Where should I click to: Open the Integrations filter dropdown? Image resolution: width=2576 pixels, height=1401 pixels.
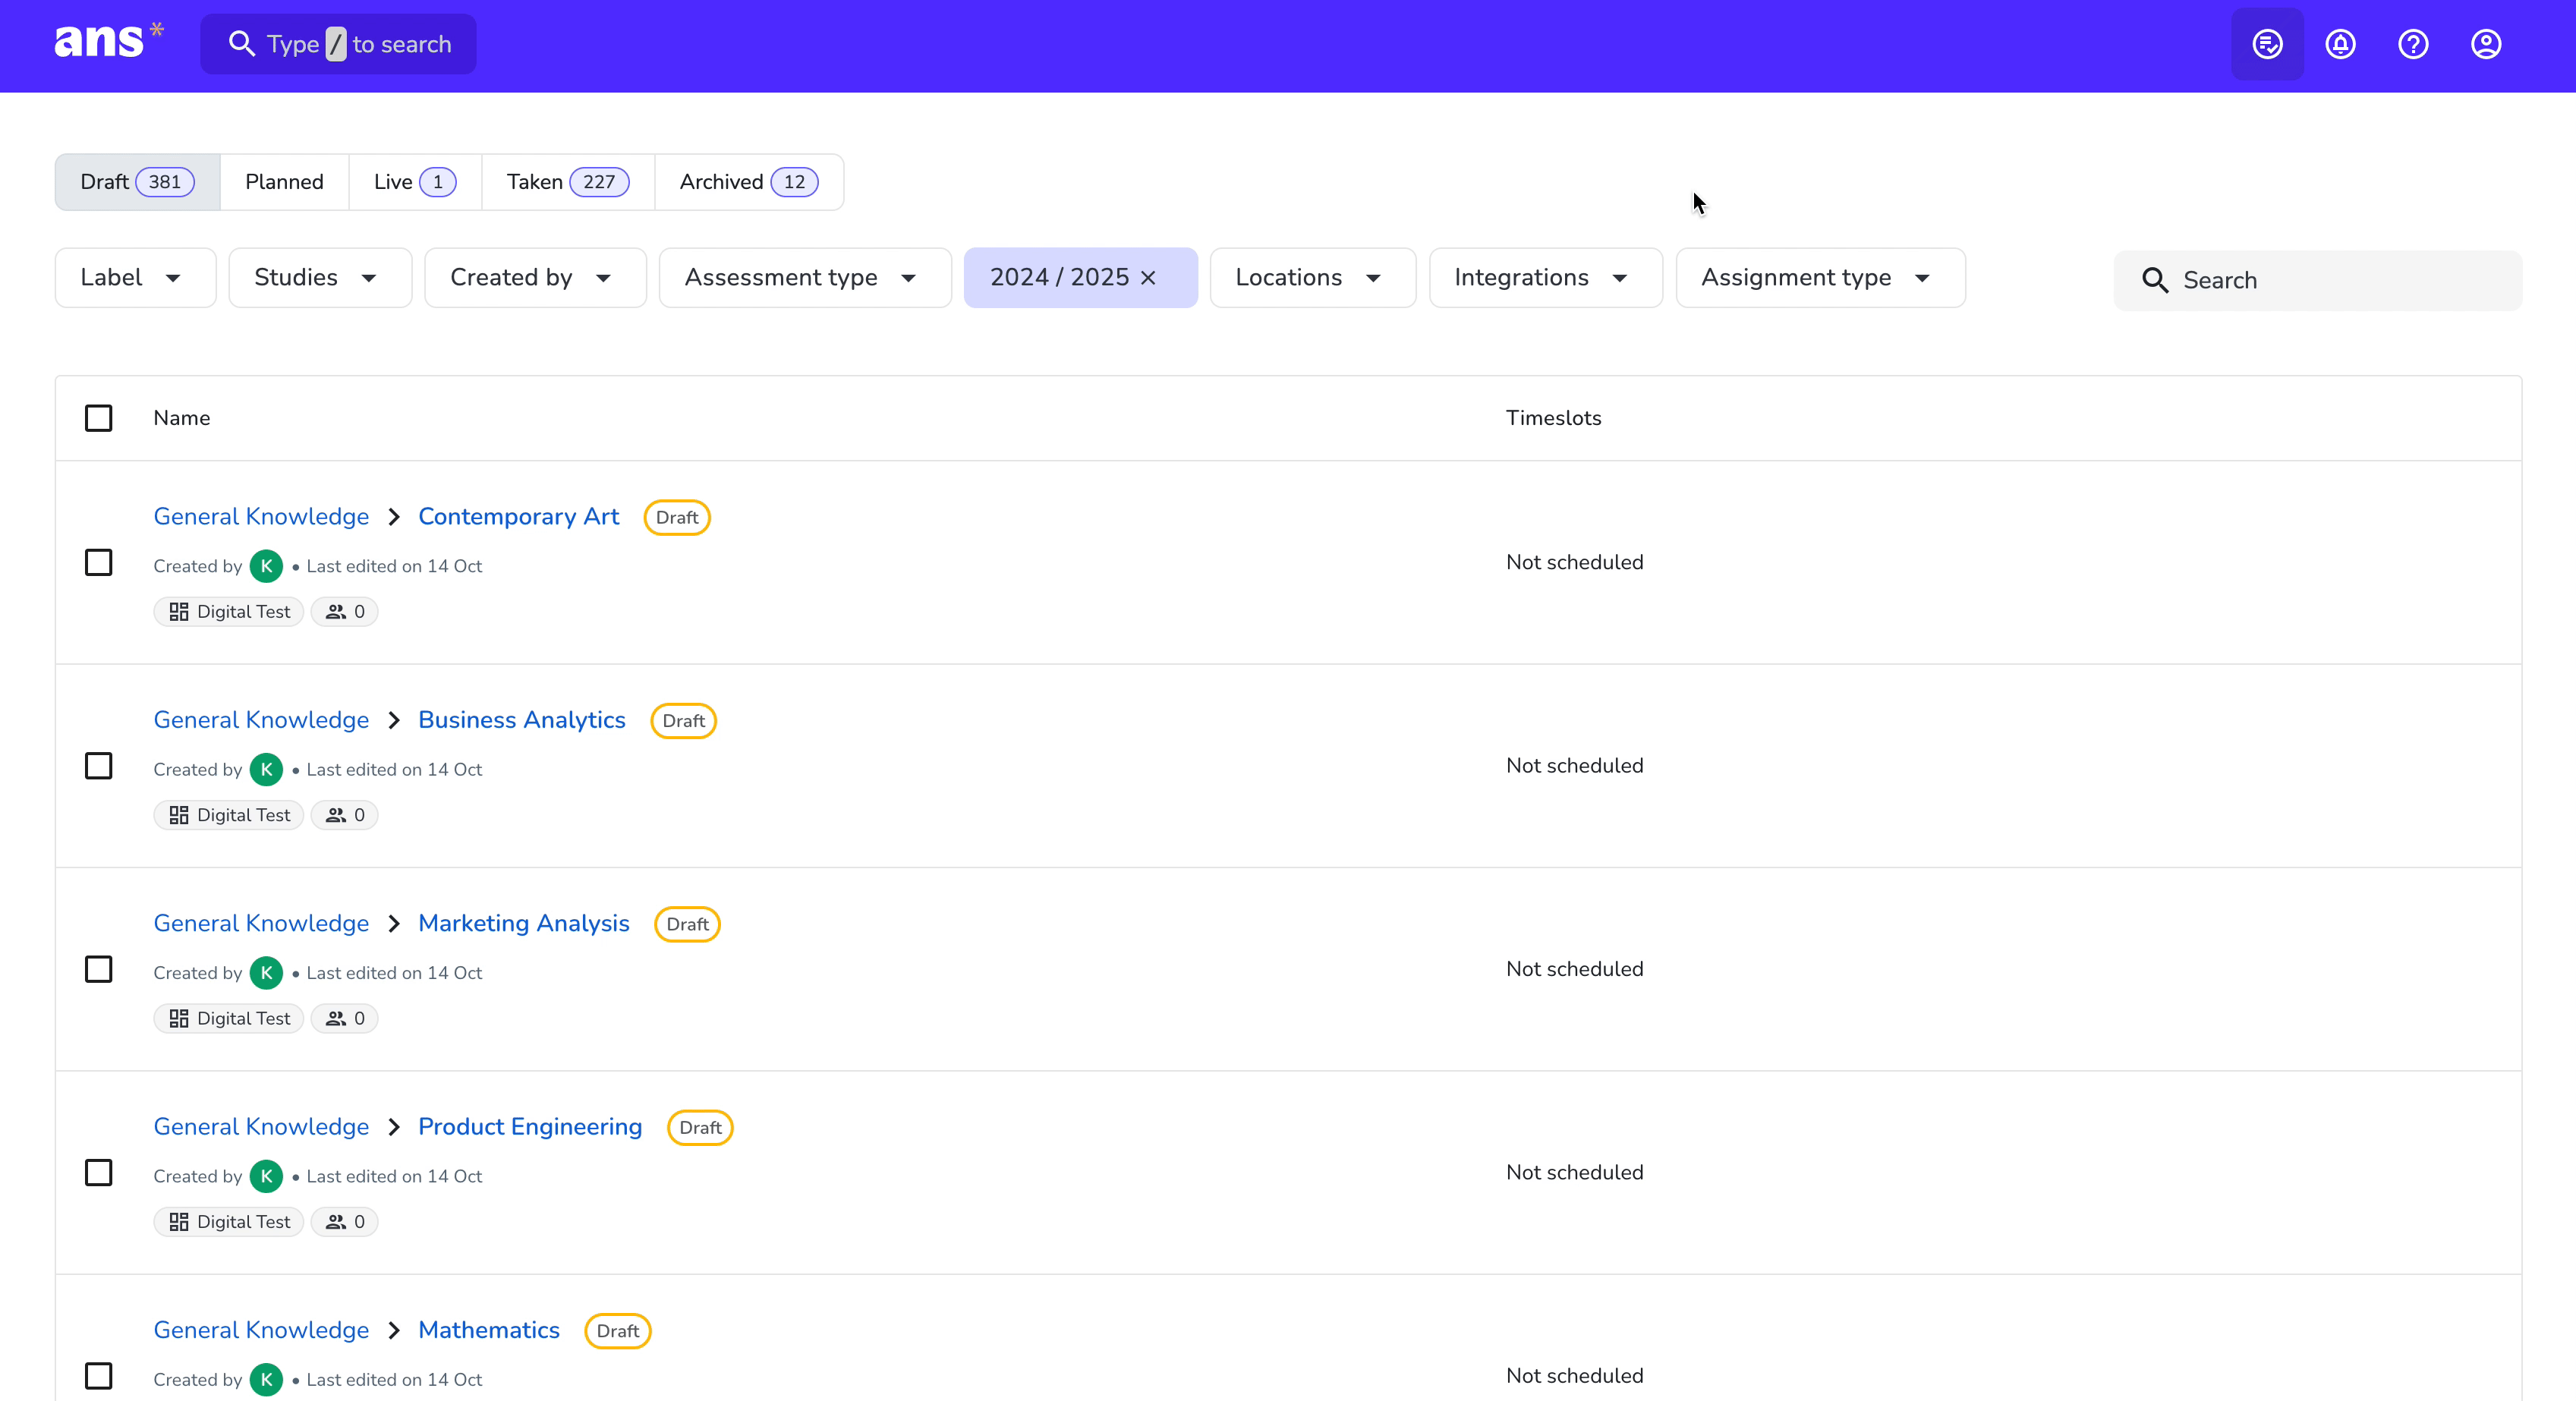[x=1546, y=278]
